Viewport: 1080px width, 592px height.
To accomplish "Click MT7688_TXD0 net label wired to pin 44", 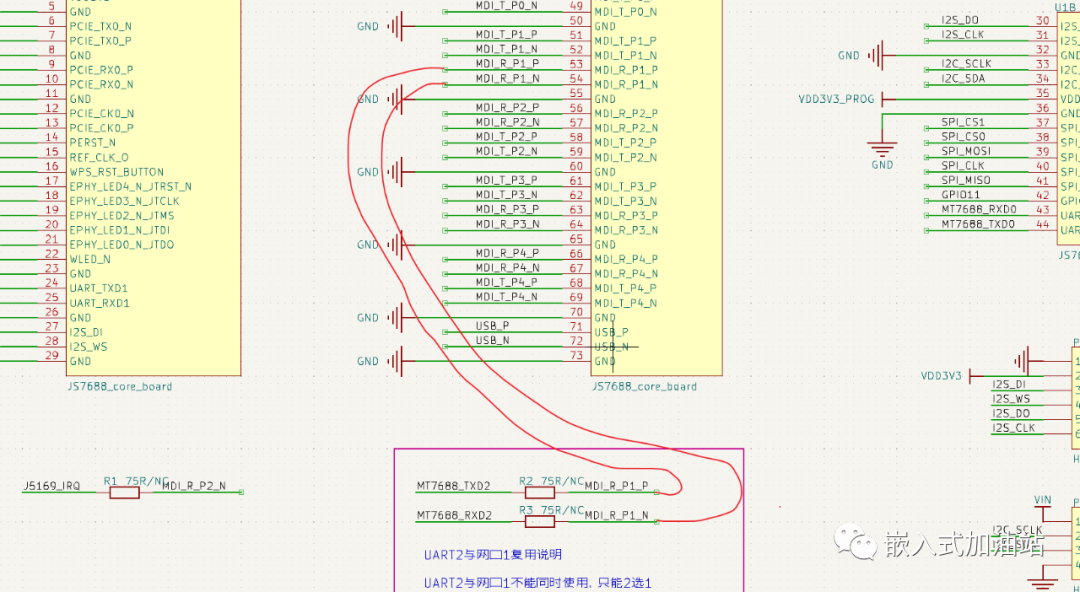I will point(979,224).
